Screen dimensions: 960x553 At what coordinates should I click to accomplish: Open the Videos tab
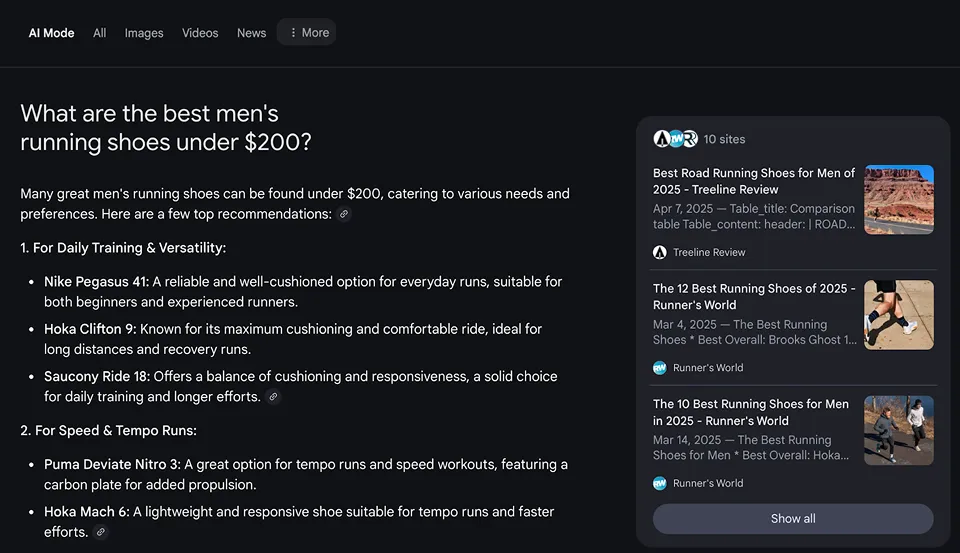[x=200, y=33]
